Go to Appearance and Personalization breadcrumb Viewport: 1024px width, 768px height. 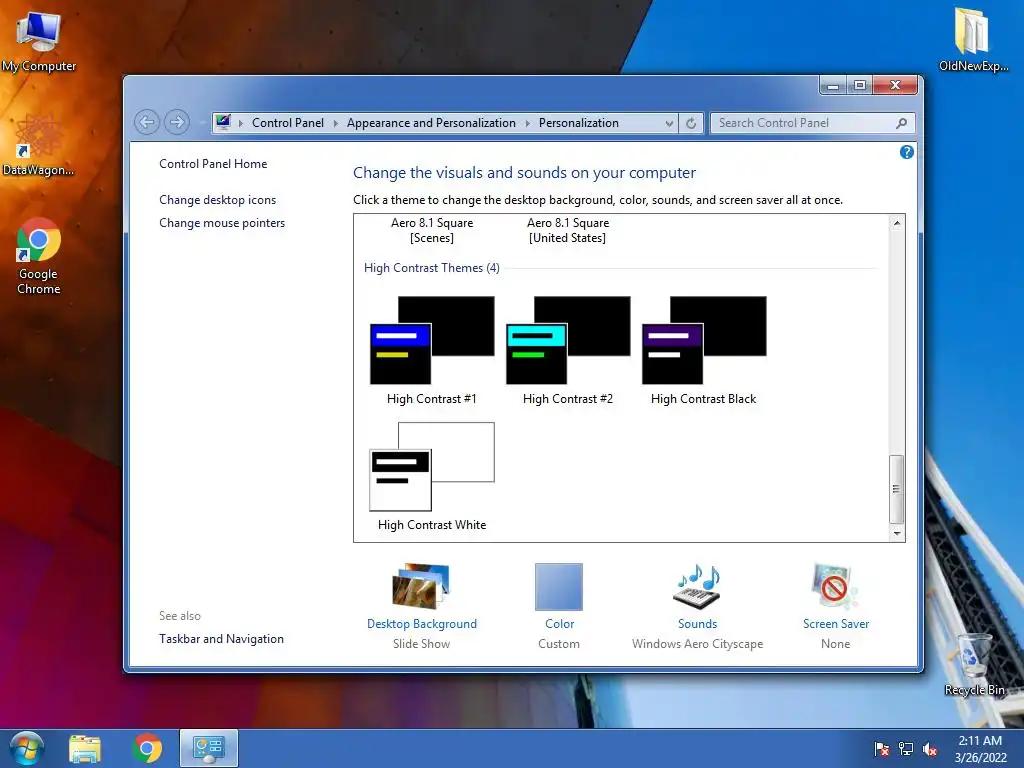click(431, 123)
